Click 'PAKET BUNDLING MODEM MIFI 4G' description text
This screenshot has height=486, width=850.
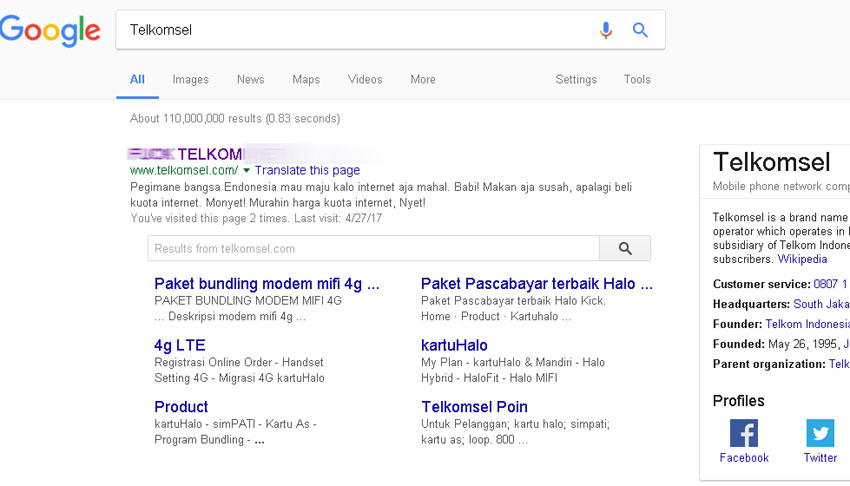click(x=248, y=301)
